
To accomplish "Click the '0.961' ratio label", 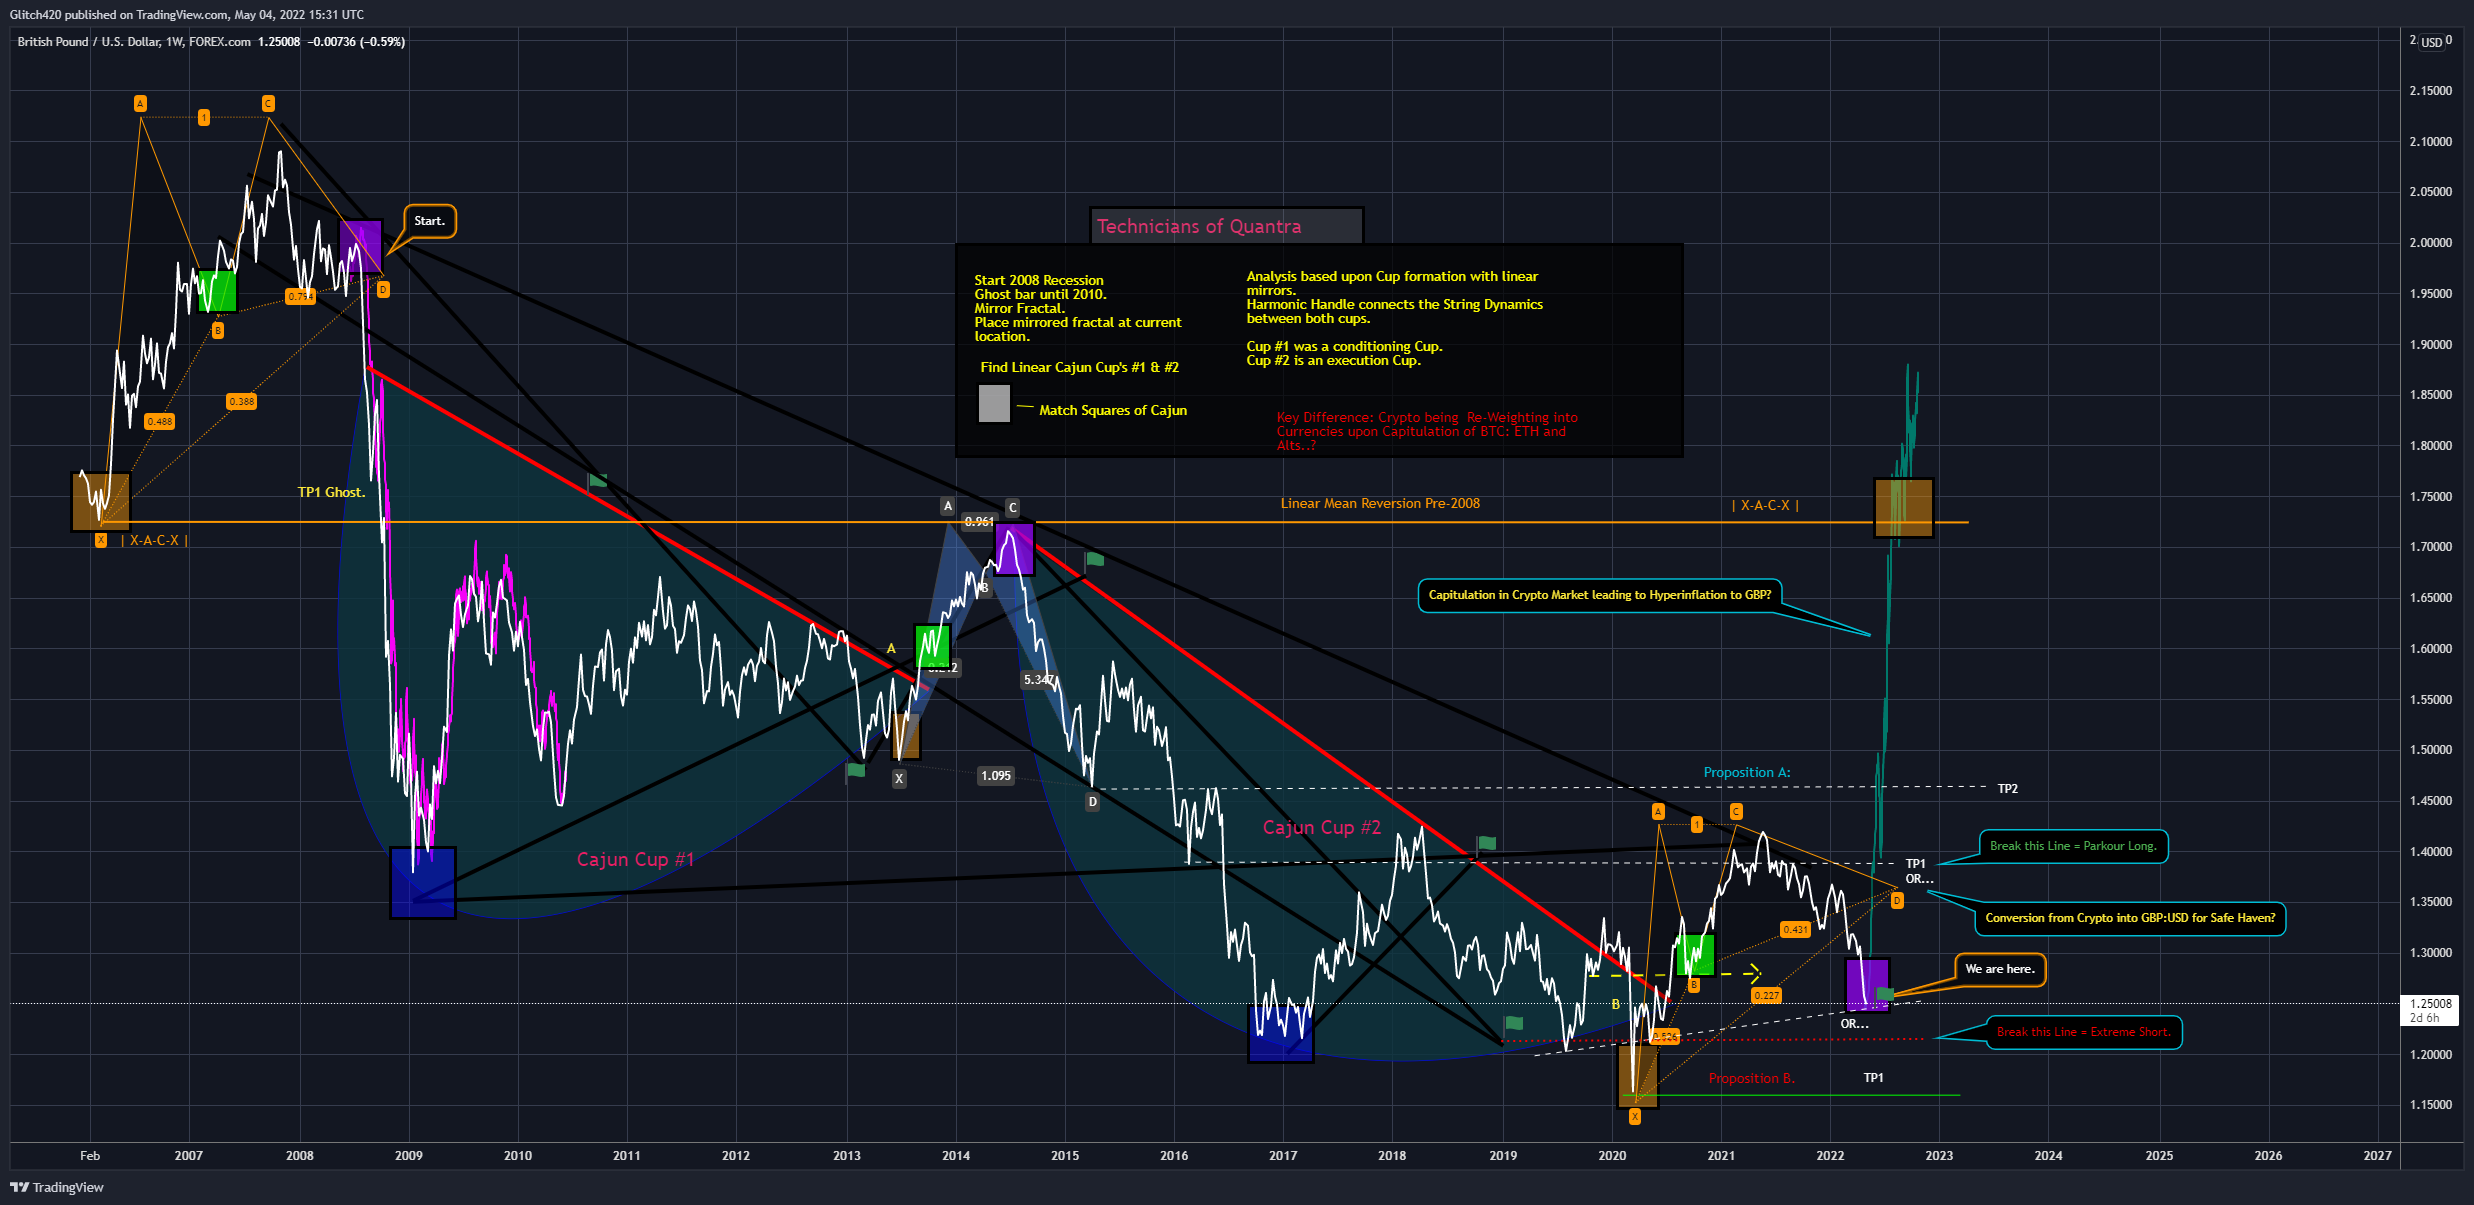I will tap(978, 521).
